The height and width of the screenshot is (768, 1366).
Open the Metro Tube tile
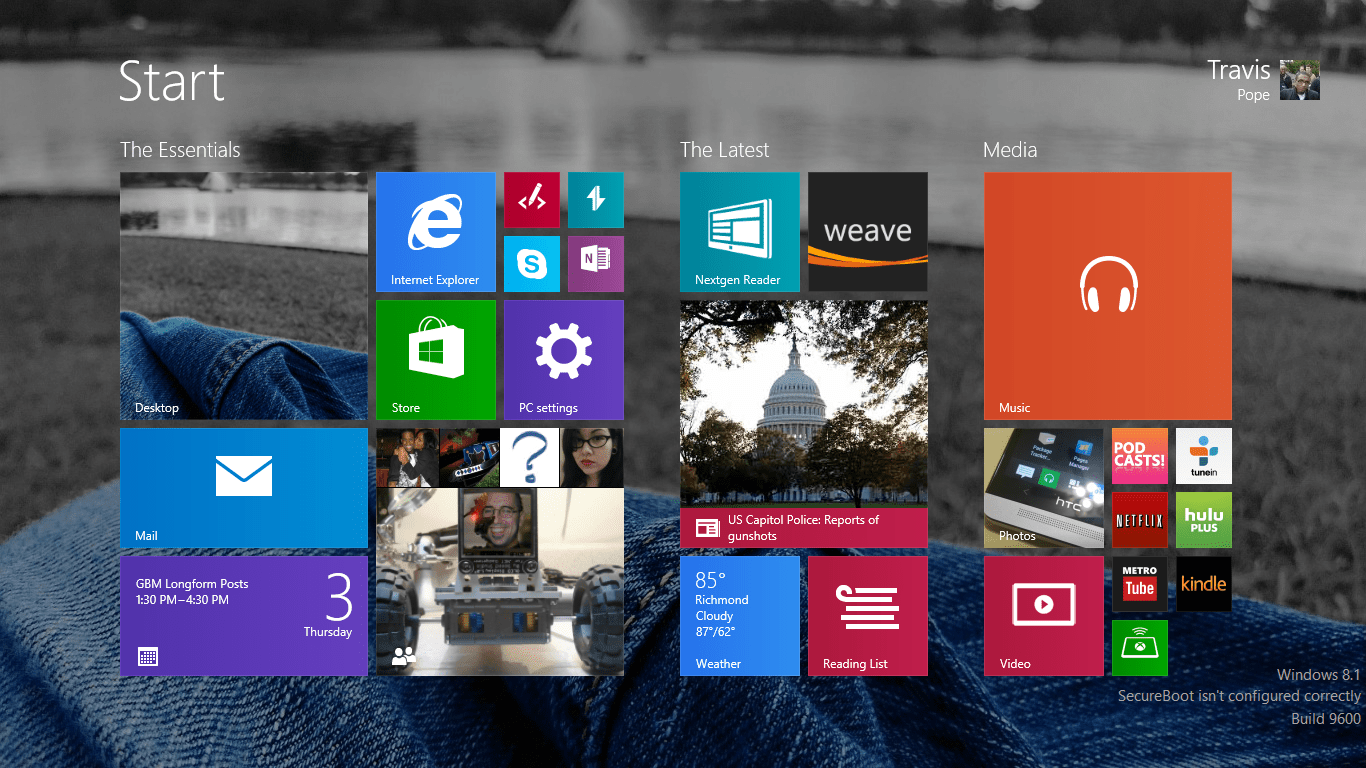[x=1139, y=584]
